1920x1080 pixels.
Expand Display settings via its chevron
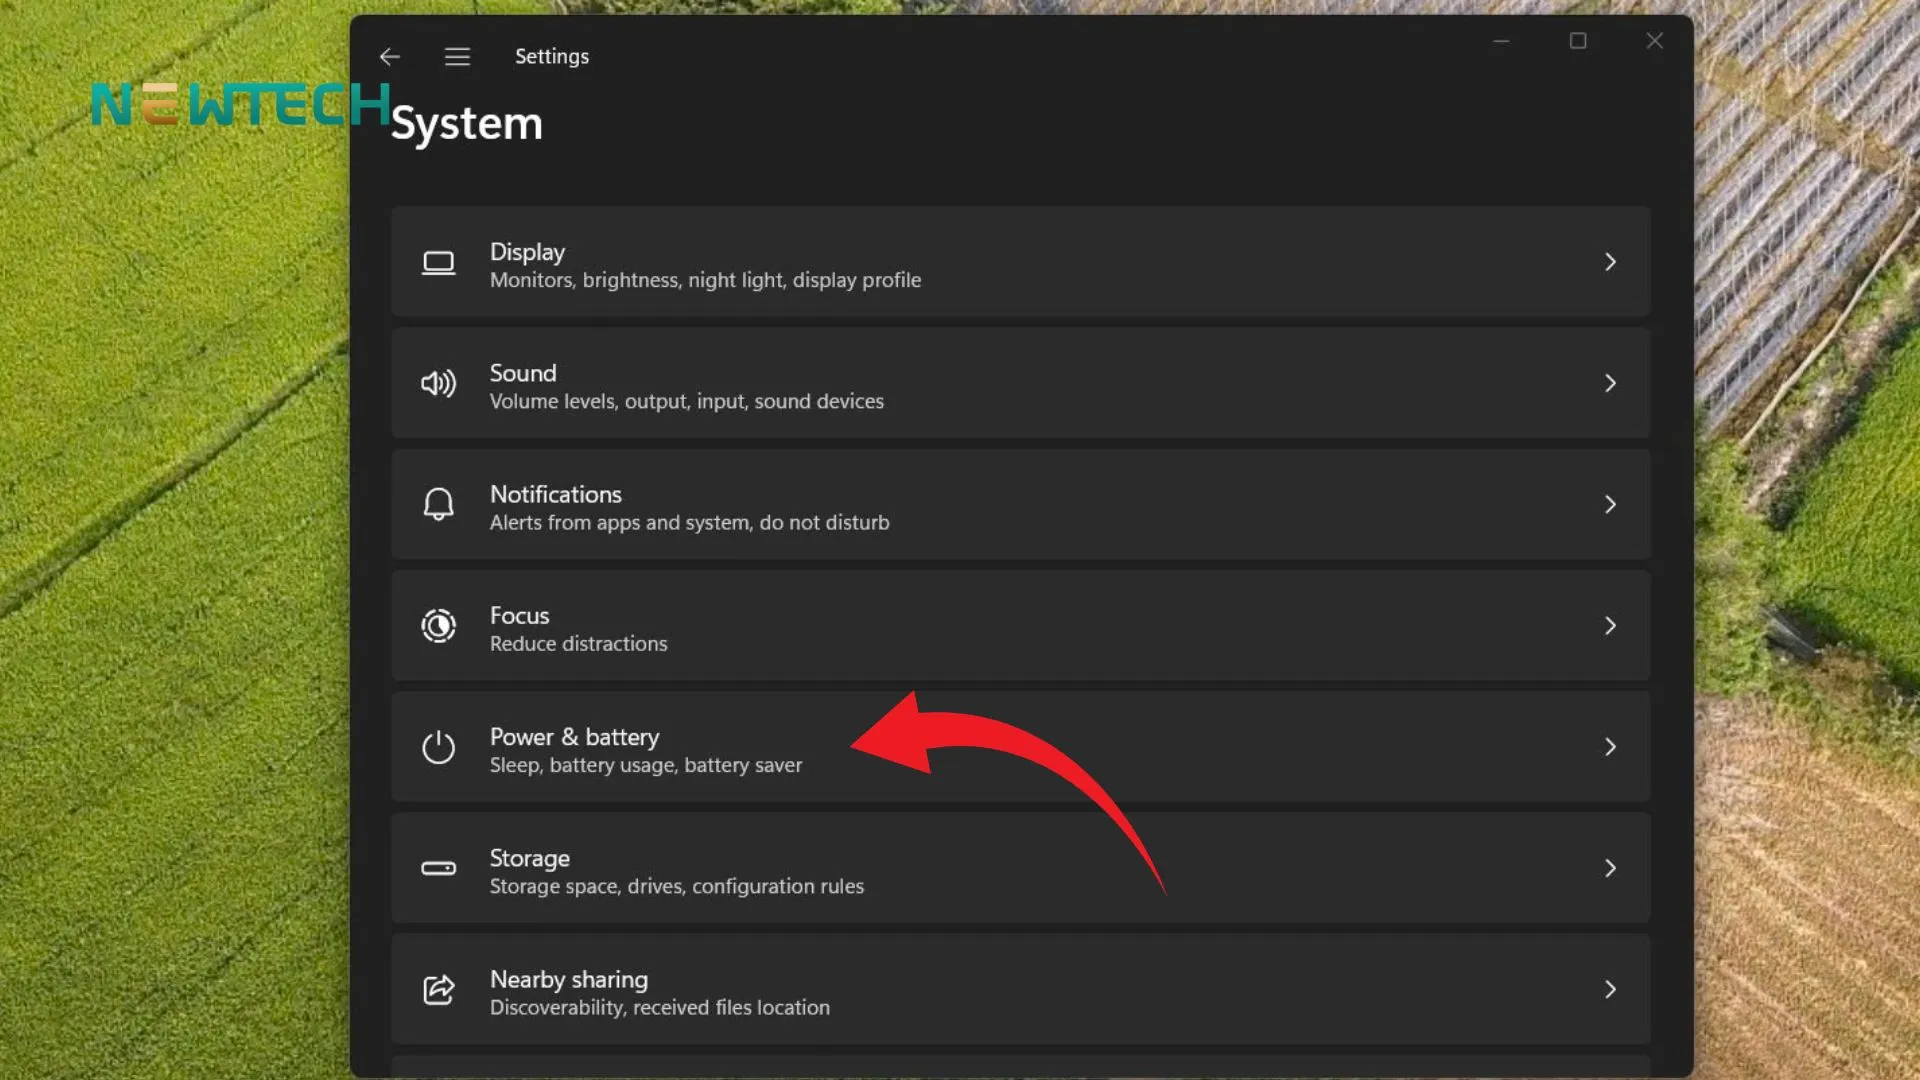(x=1610, y=262)
